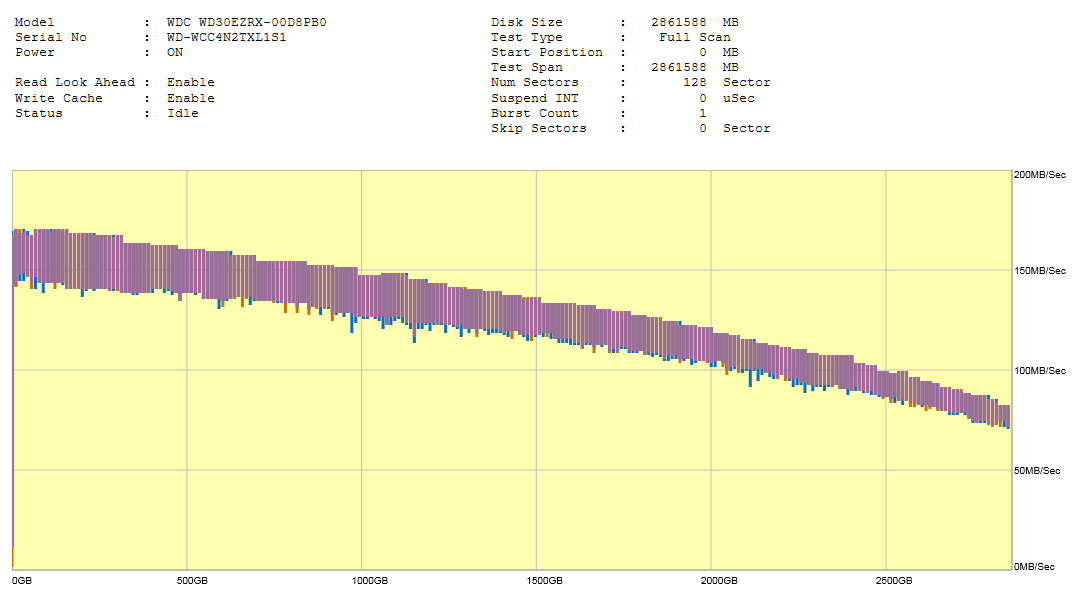Select the serial number WD-WCC4N2TXL1S1
The width and height of the screenshot is (1080, 600).
point(226,37)
